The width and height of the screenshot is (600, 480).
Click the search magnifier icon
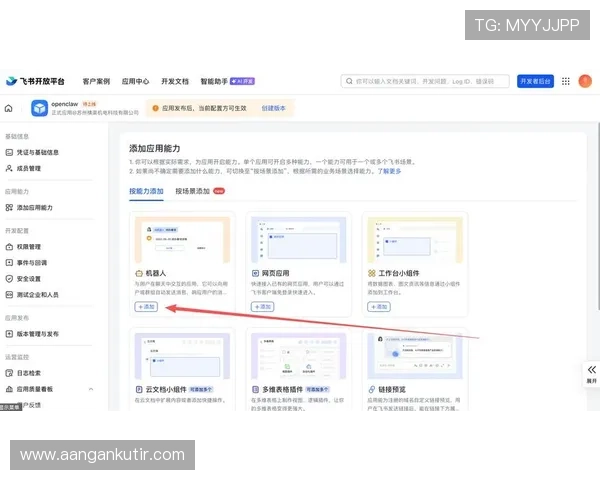349,81
